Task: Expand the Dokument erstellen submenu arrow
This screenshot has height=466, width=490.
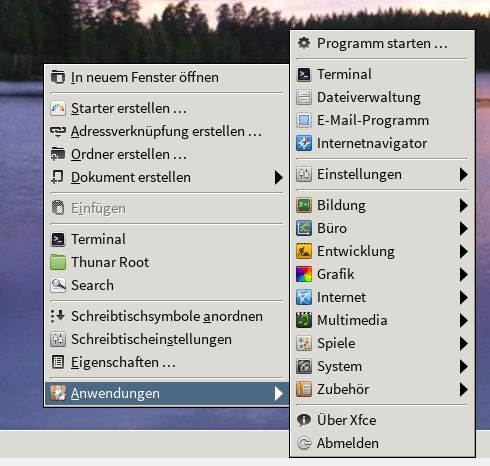Action: [278, 177]
